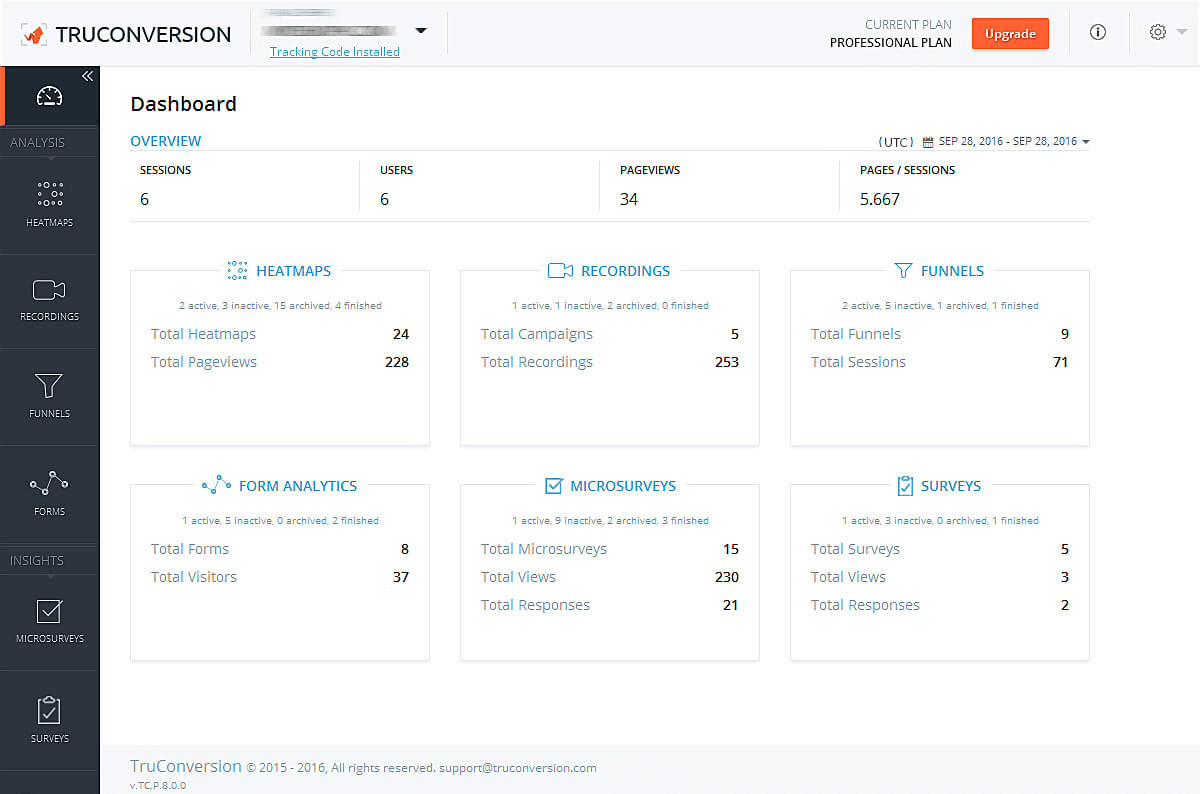
Task: Open the Dashboard speedometer icon in sidebar
Action: 49,96
